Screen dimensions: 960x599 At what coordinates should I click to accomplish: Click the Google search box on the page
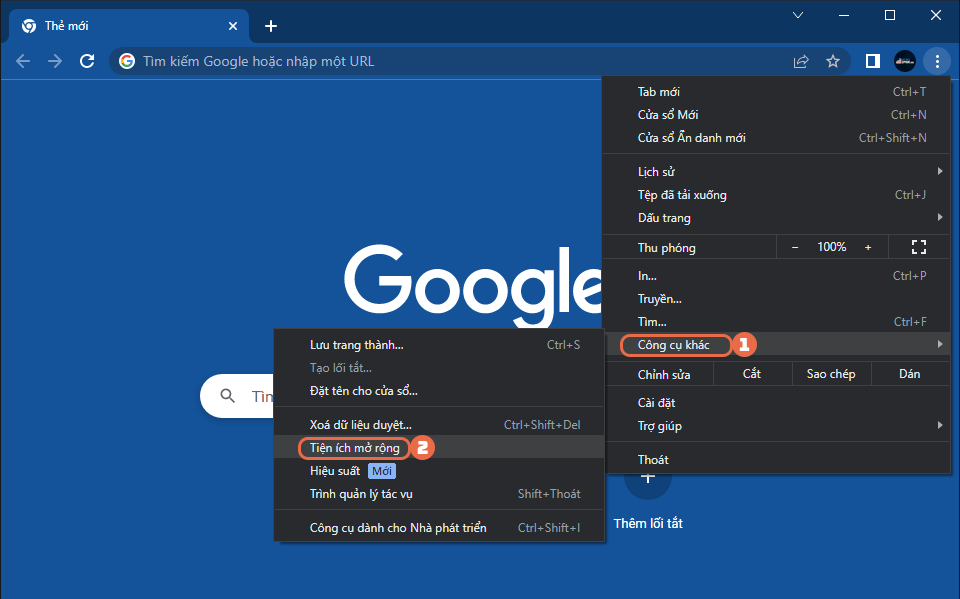236,396
